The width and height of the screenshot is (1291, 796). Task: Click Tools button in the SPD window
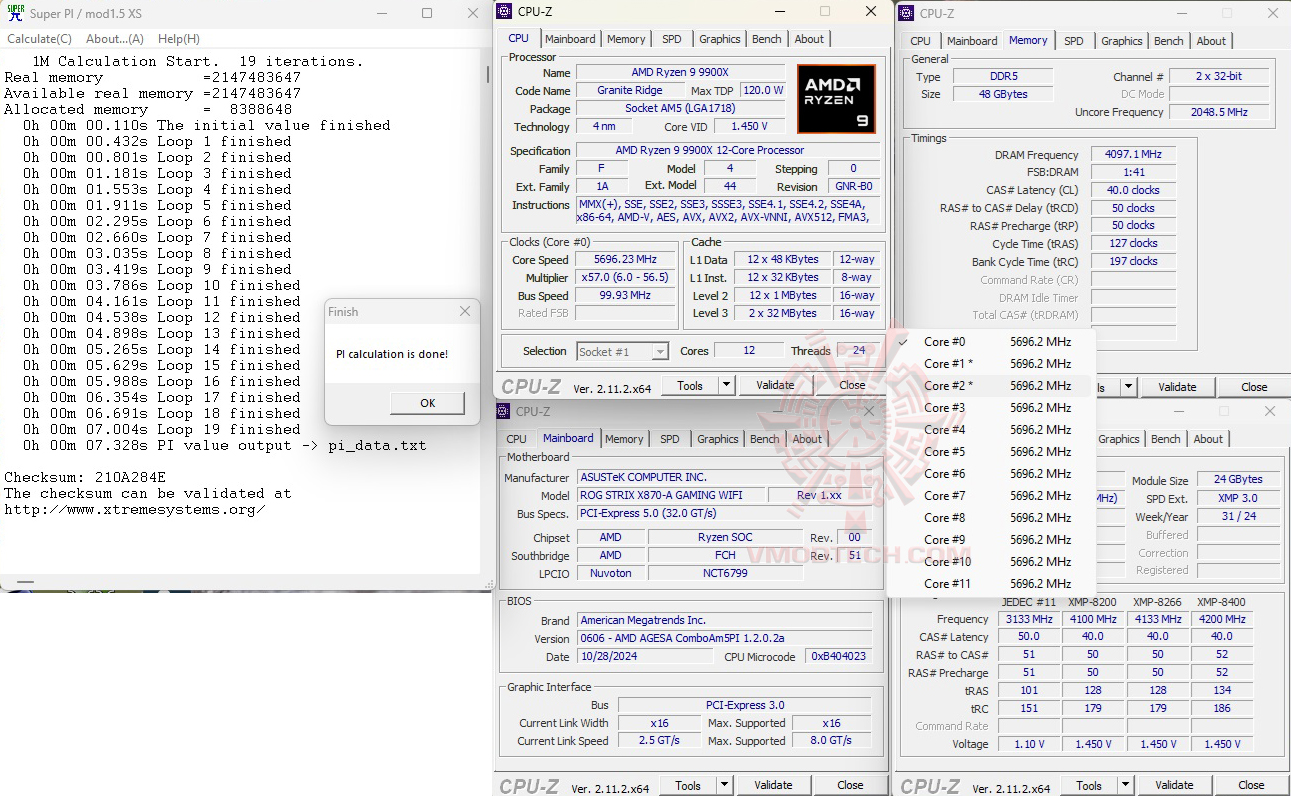pos(1089,785)
